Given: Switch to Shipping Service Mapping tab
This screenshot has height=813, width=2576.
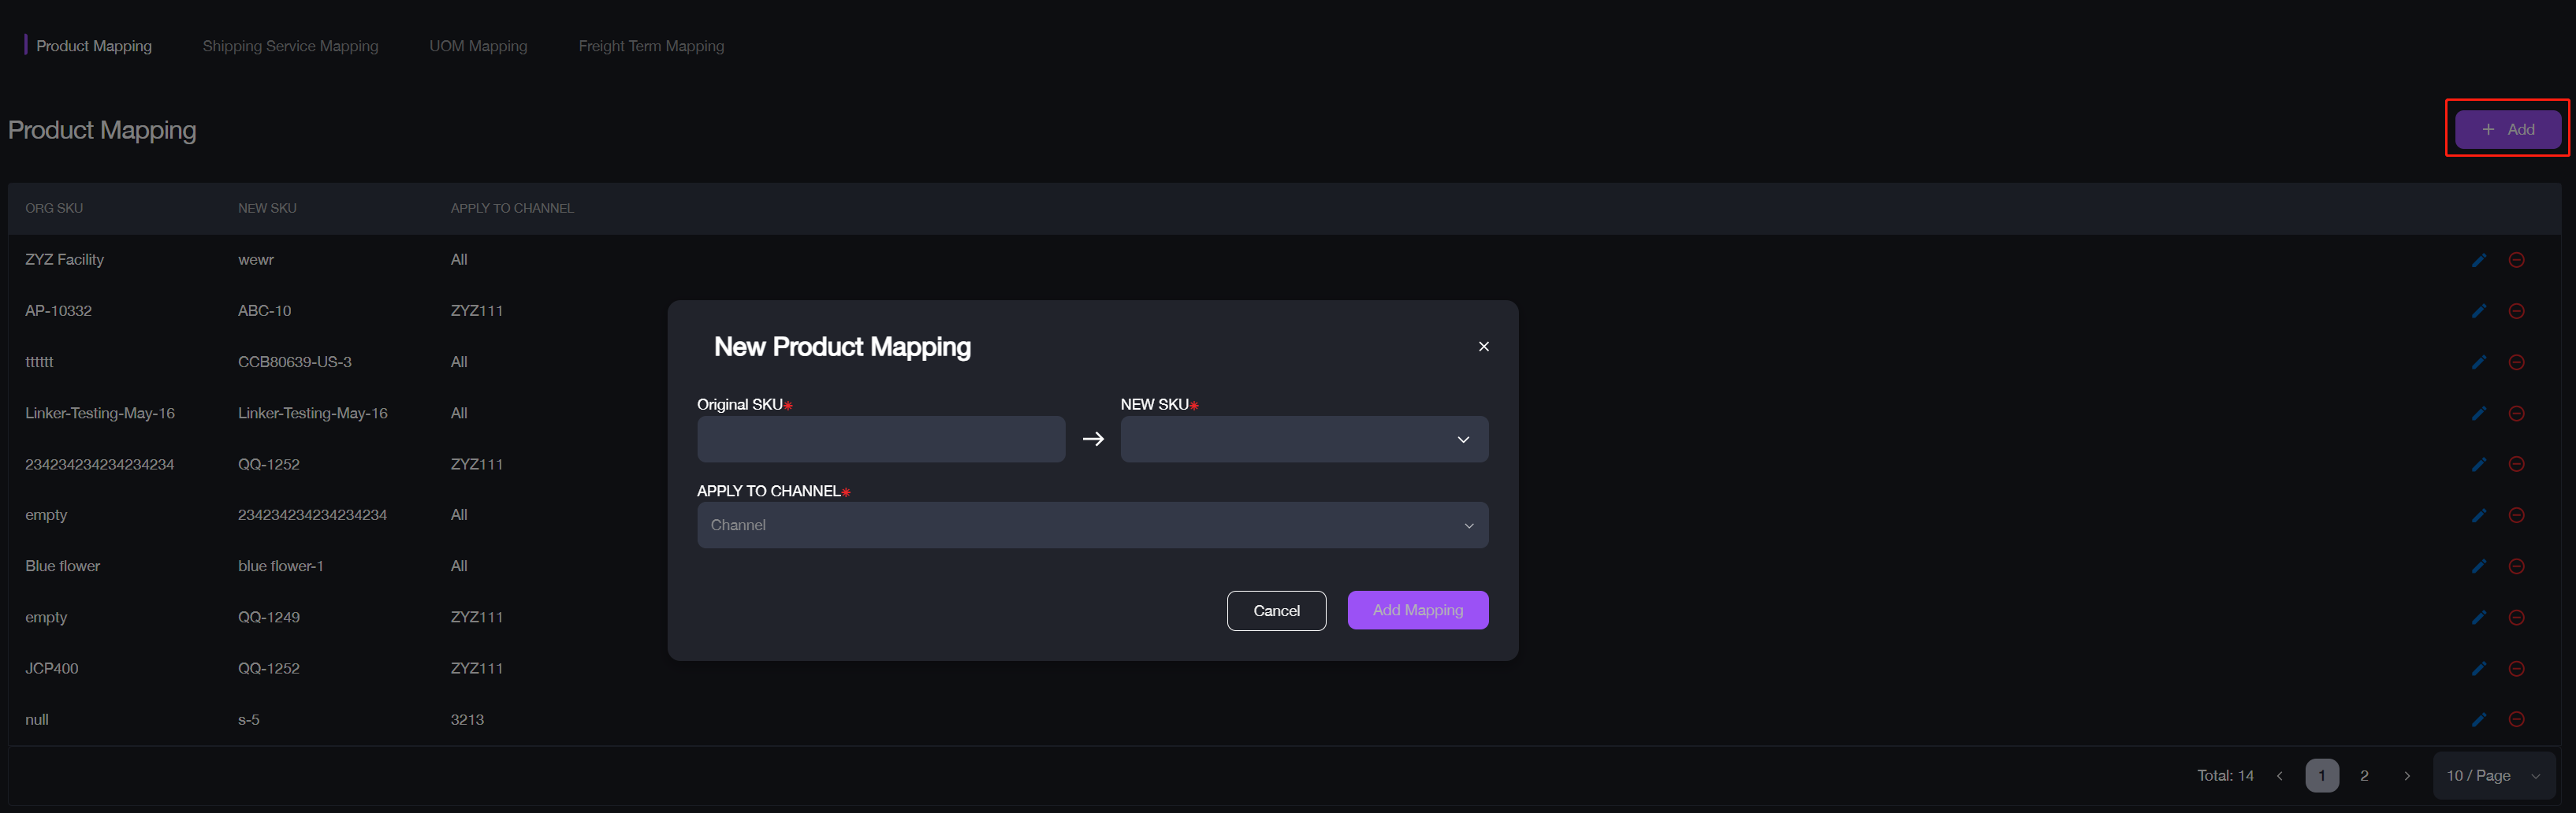Looking at the screenshot, I should click(290, 46).
